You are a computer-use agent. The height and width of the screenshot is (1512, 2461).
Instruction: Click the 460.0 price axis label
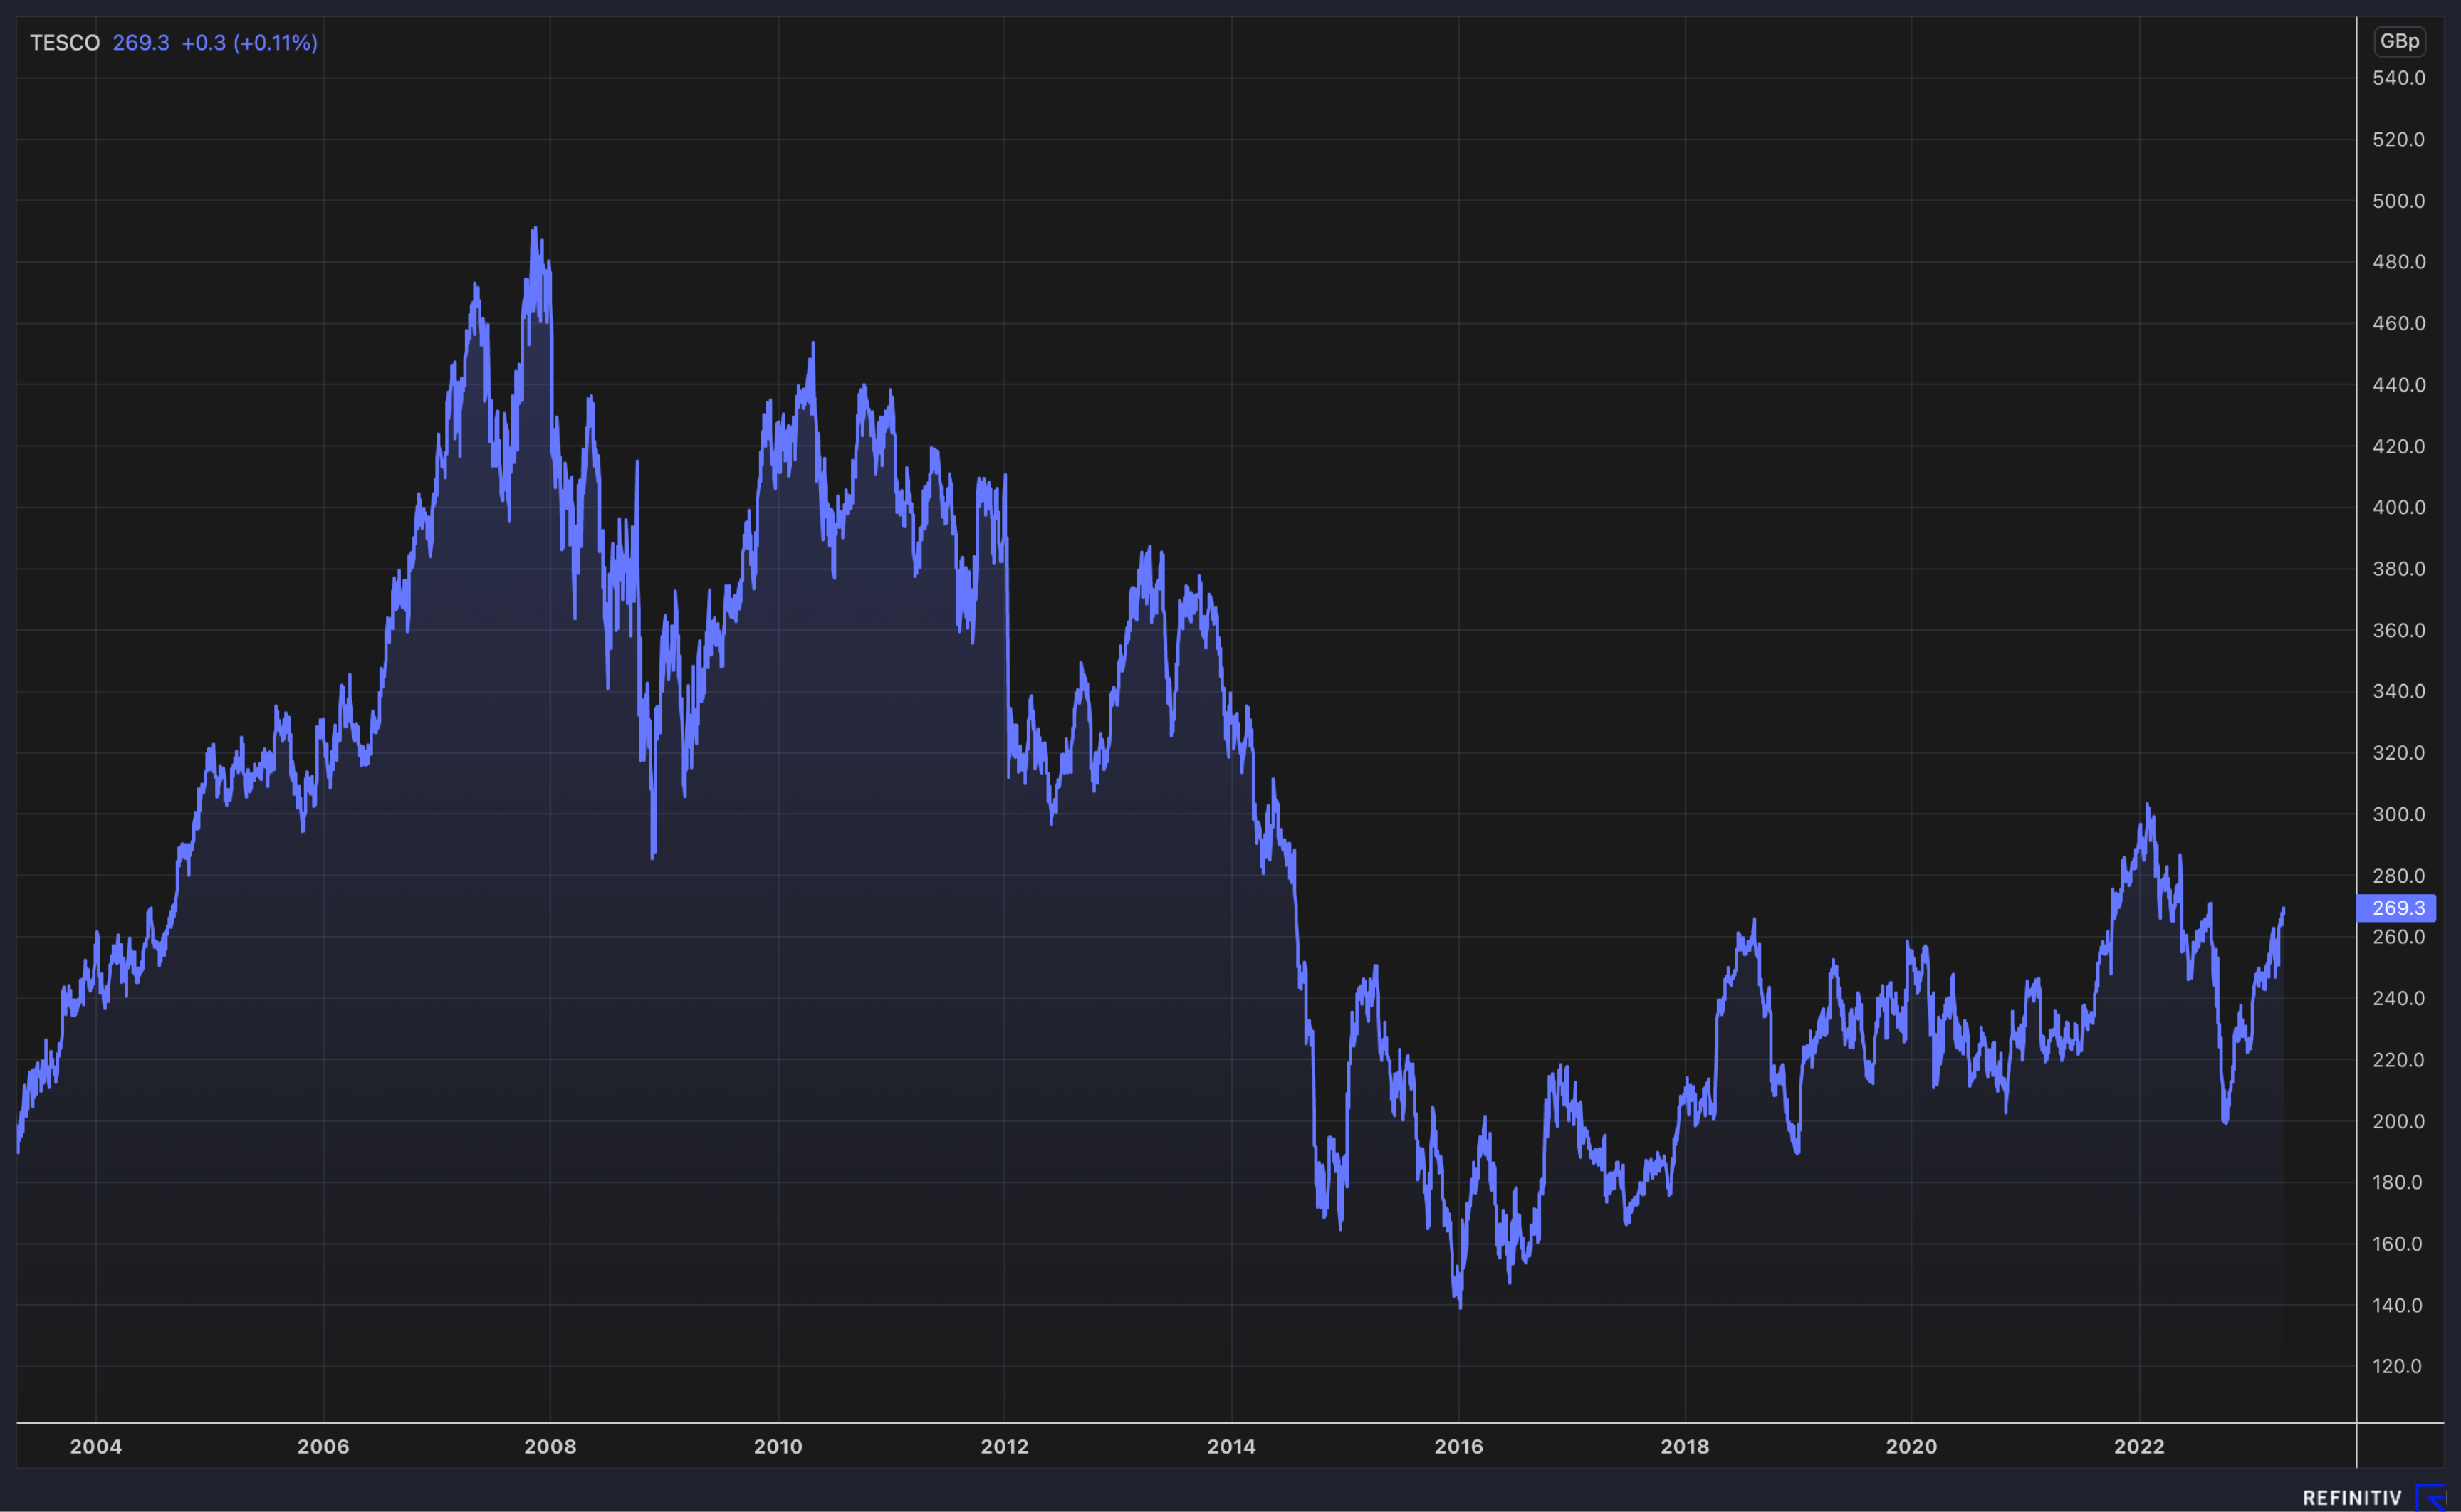(2399, 323)
